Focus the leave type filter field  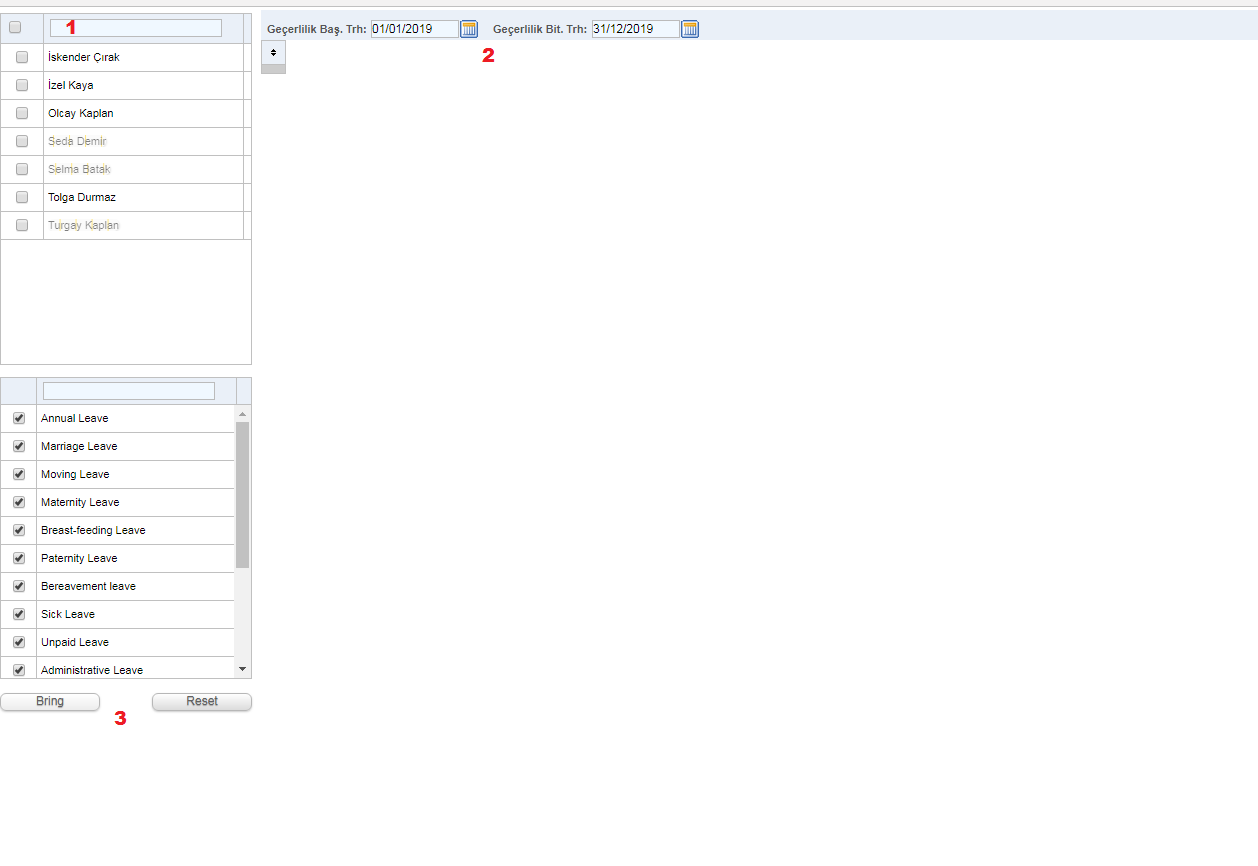tap(129, 391)
